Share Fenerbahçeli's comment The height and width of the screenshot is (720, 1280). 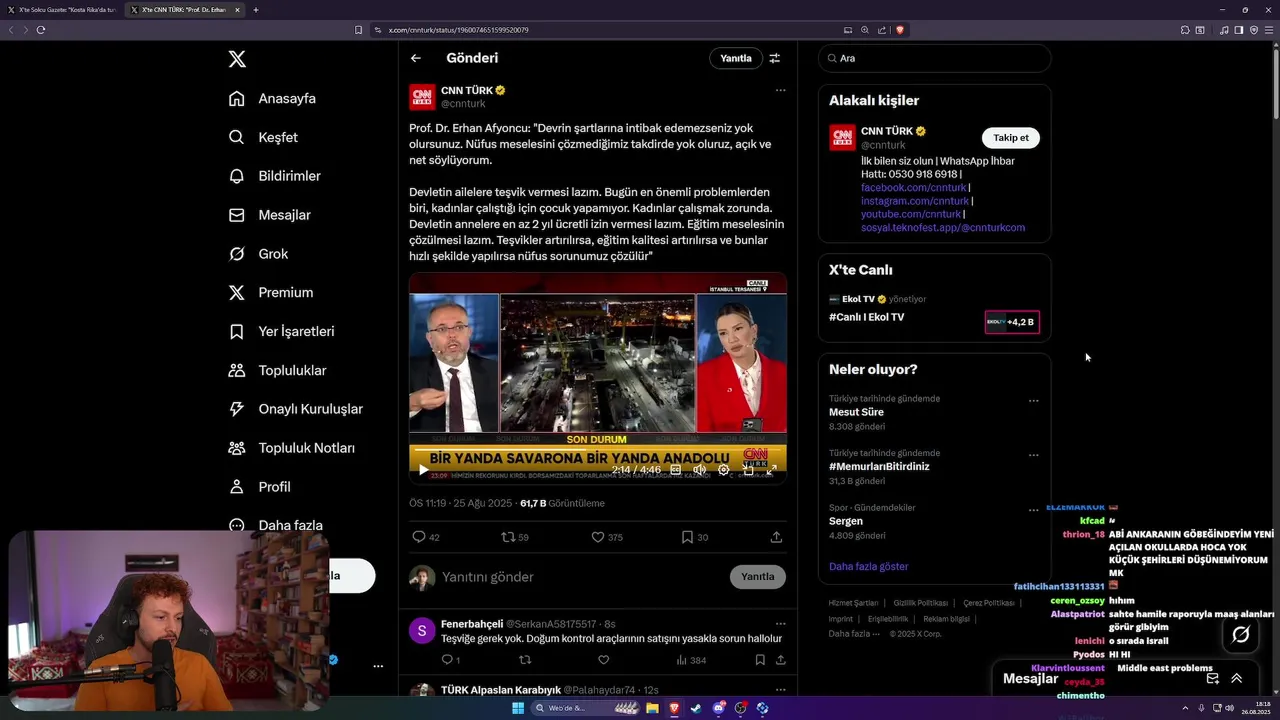click(x=780, y=660)
